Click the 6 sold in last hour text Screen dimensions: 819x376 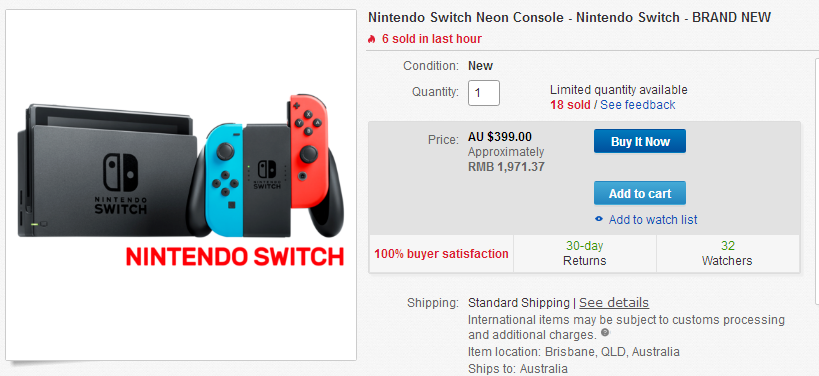coord(432,39)
